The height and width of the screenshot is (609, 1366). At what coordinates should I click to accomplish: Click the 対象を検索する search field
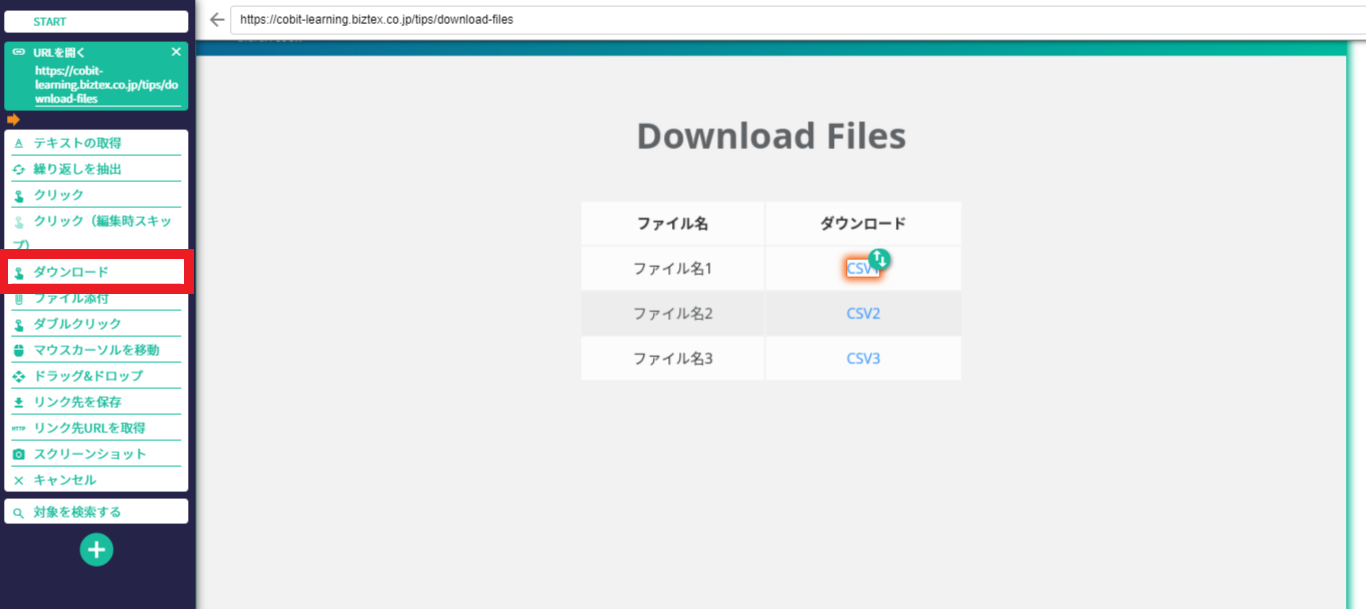pos(96,511)
